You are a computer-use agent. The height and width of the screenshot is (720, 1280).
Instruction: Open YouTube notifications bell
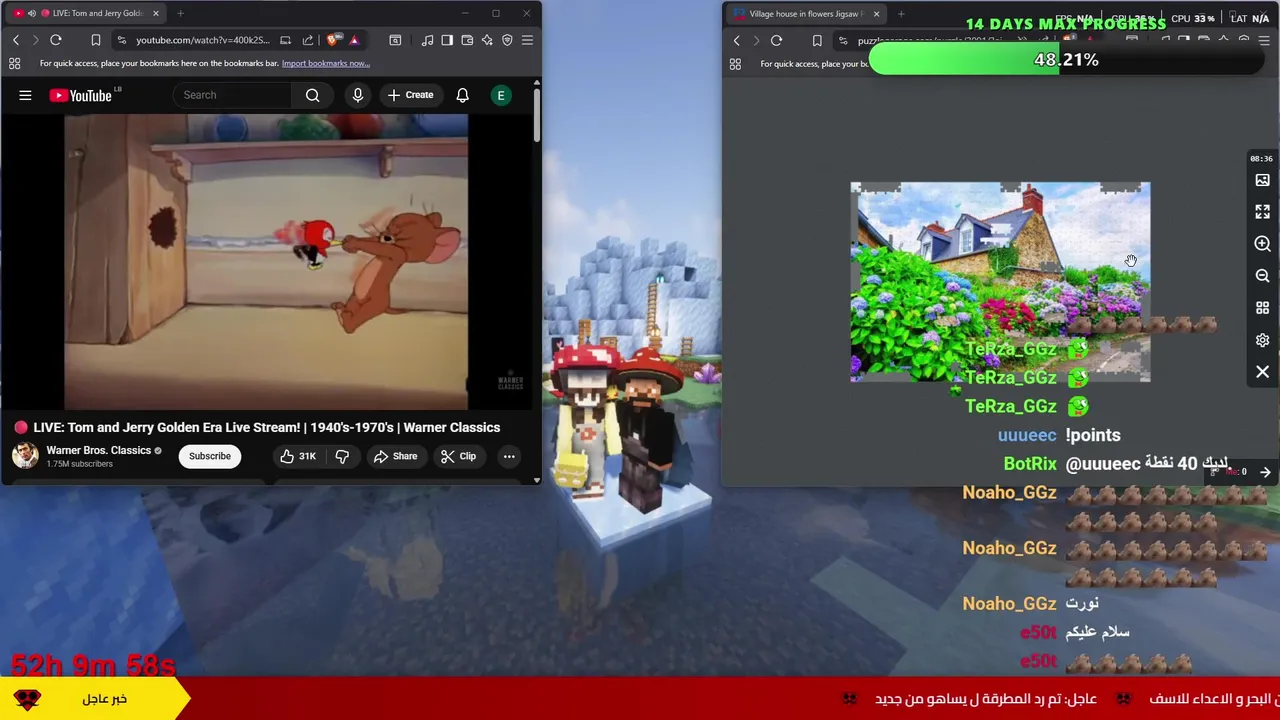[462, 95]
